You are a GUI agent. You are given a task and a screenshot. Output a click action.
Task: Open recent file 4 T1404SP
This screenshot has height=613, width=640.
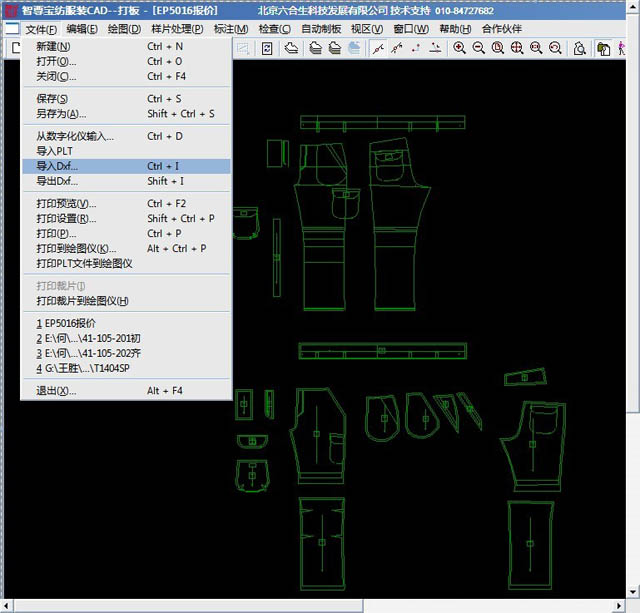pos(127,369)
